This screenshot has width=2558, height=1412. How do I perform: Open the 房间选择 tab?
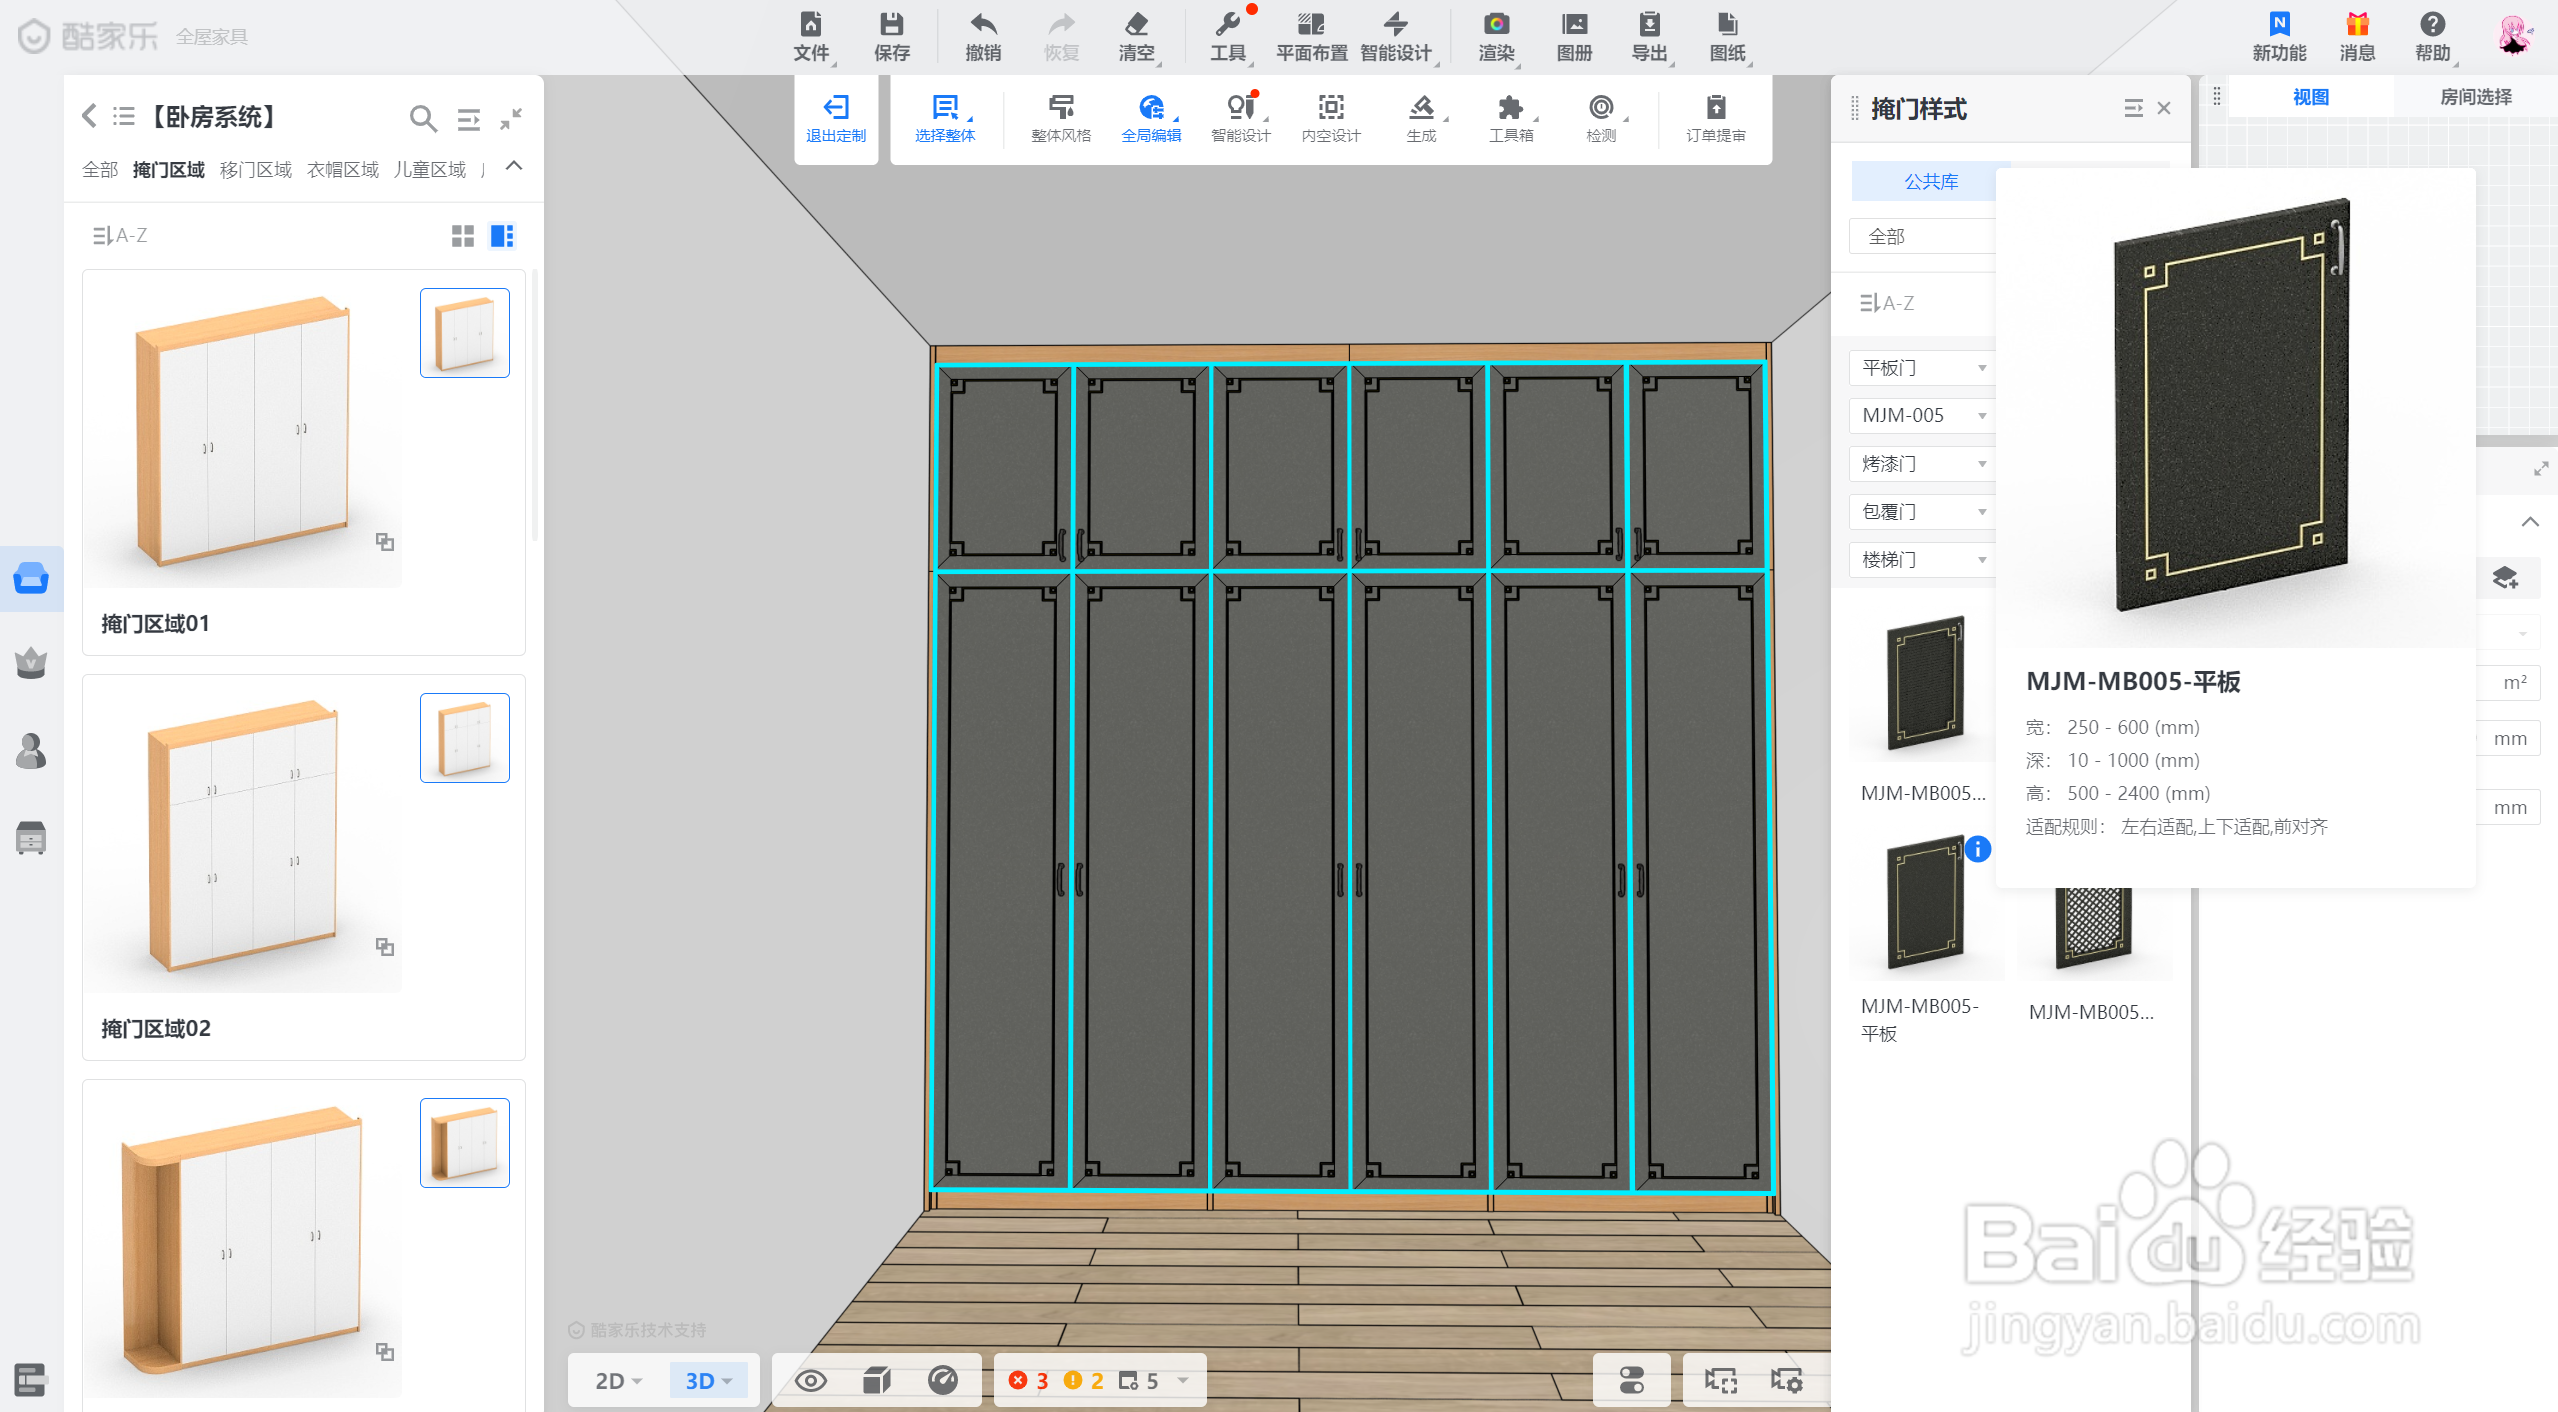point(2474,97)
